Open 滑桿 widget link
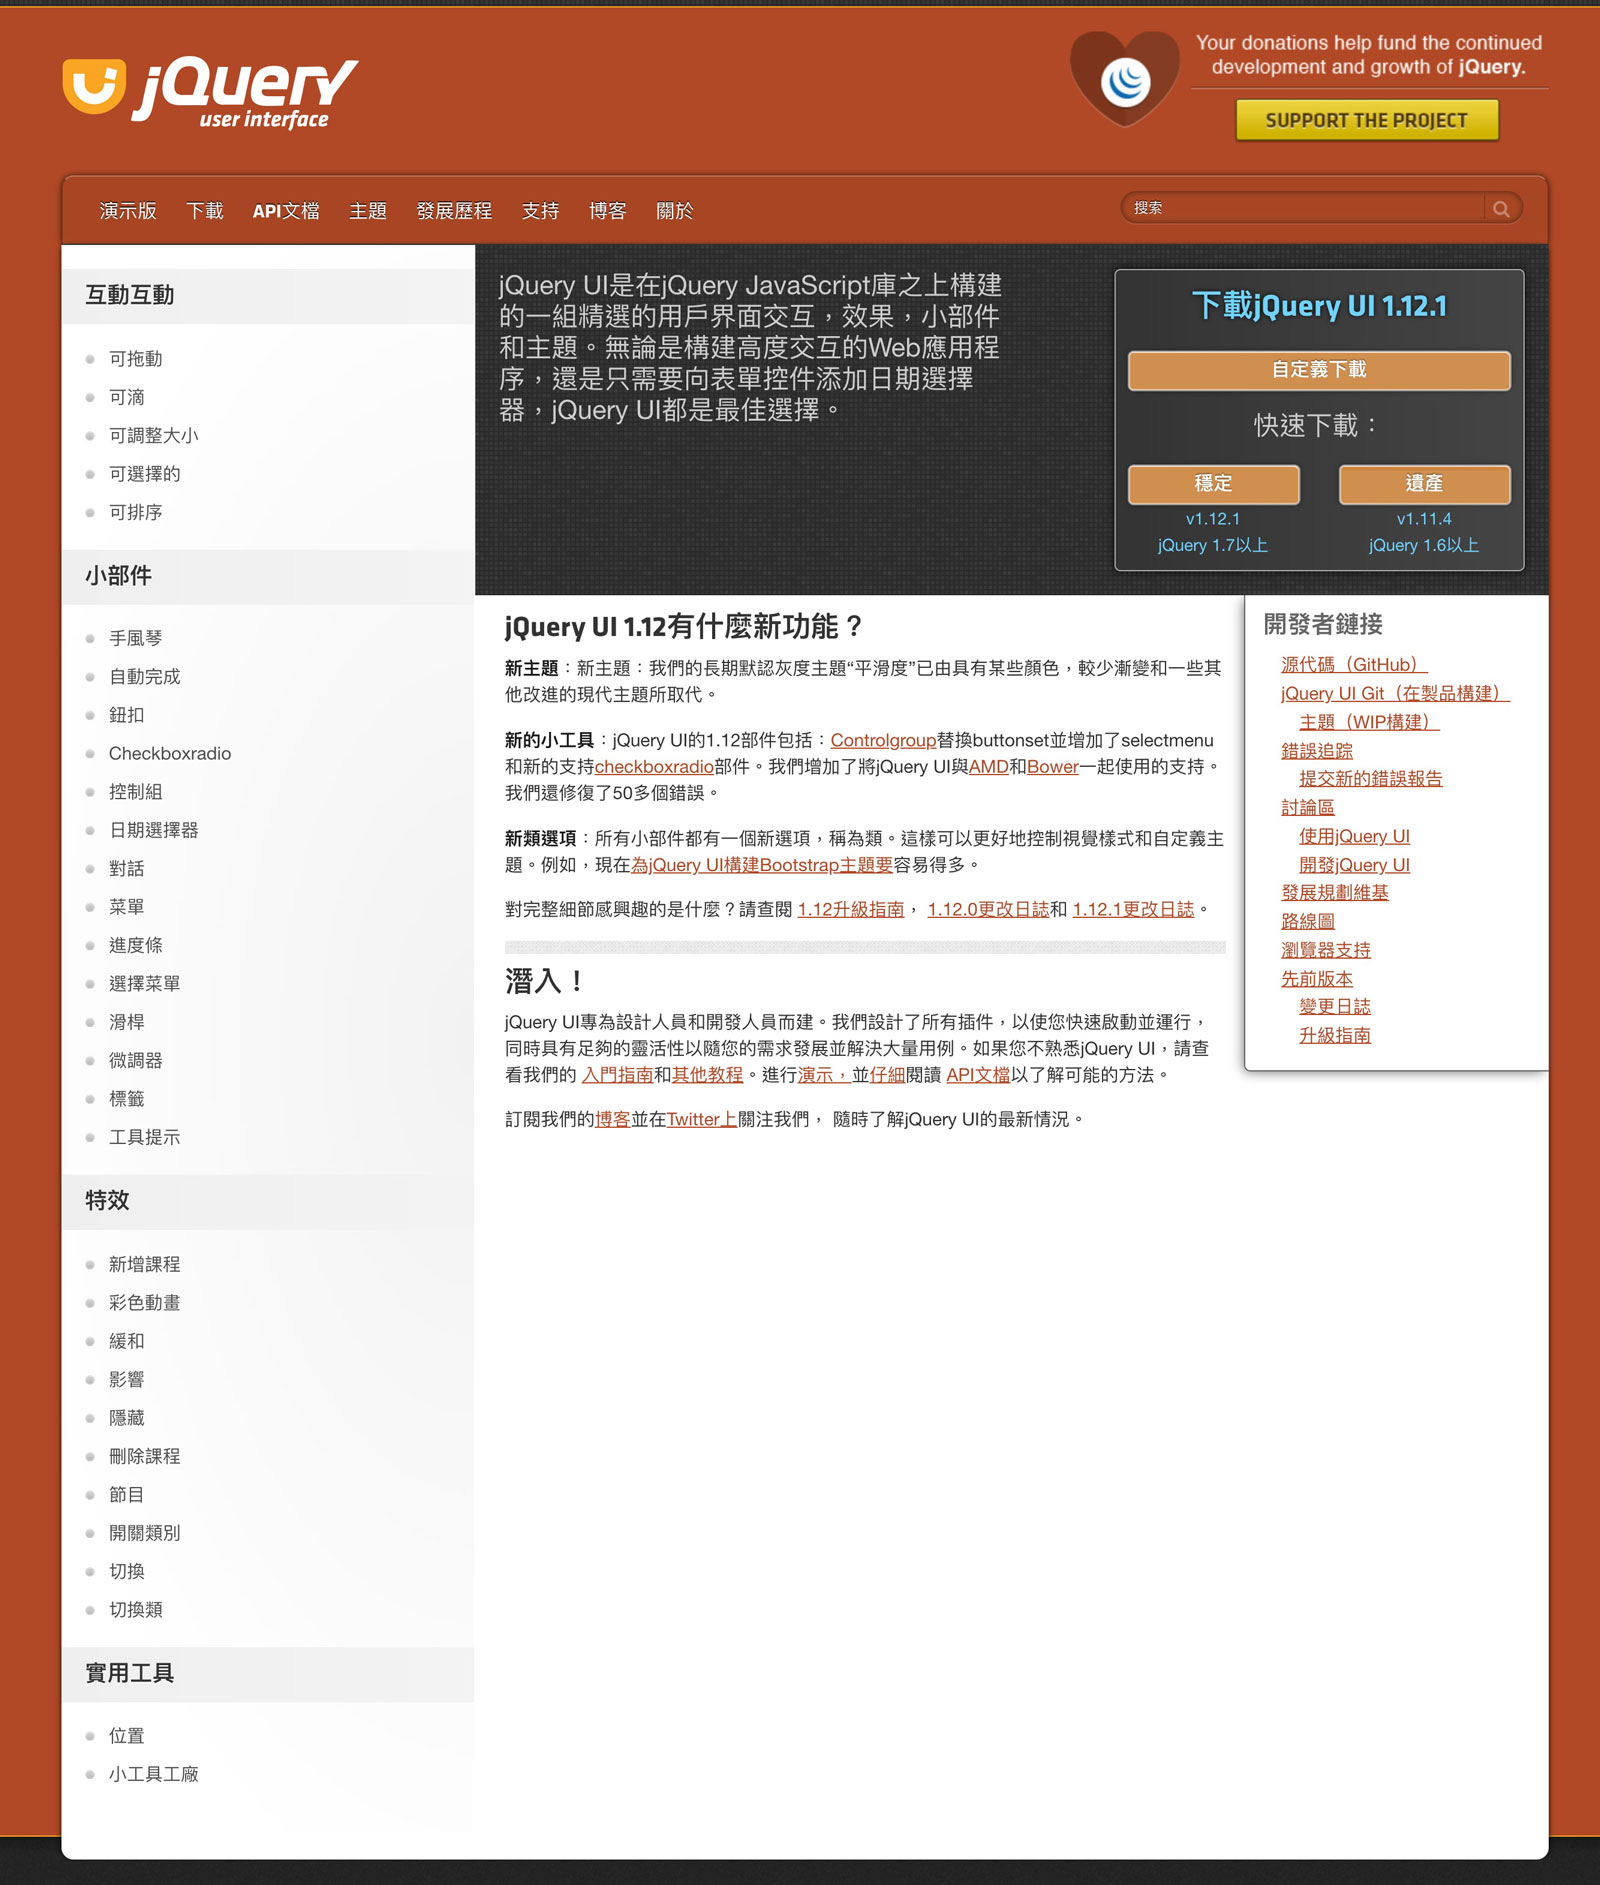 (x=127, y=1022)
